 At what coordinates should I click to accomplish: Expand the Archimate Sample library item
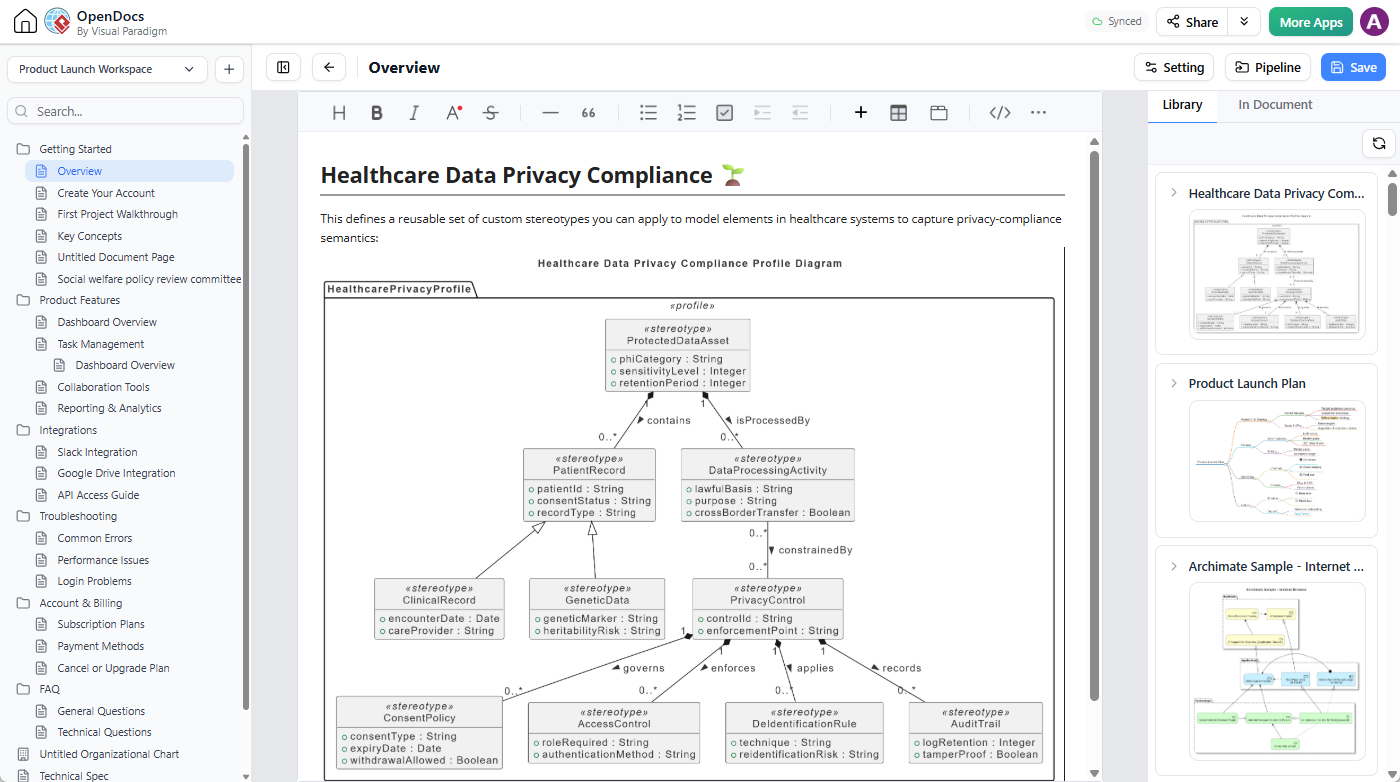pos(1174,566)
